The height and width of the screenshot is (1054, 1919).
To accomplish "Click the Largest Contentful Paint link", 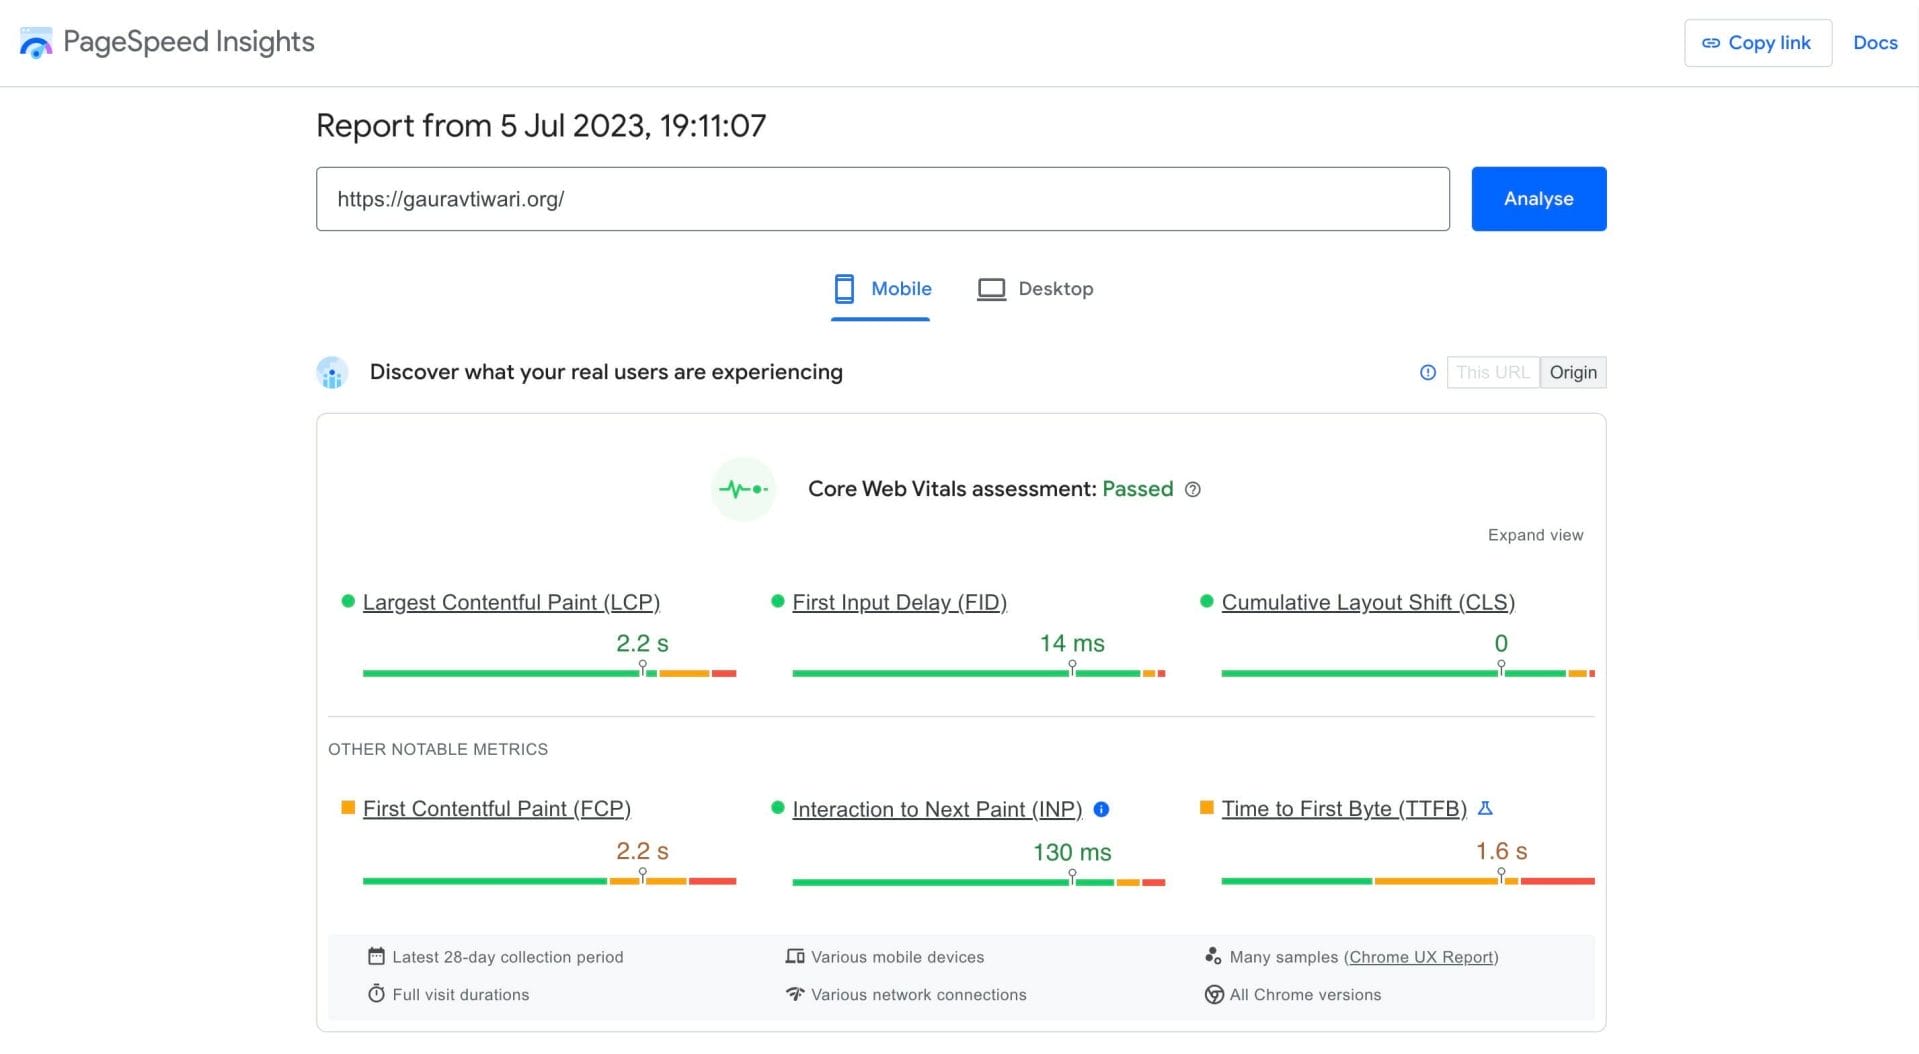I will tap(511, 602).
